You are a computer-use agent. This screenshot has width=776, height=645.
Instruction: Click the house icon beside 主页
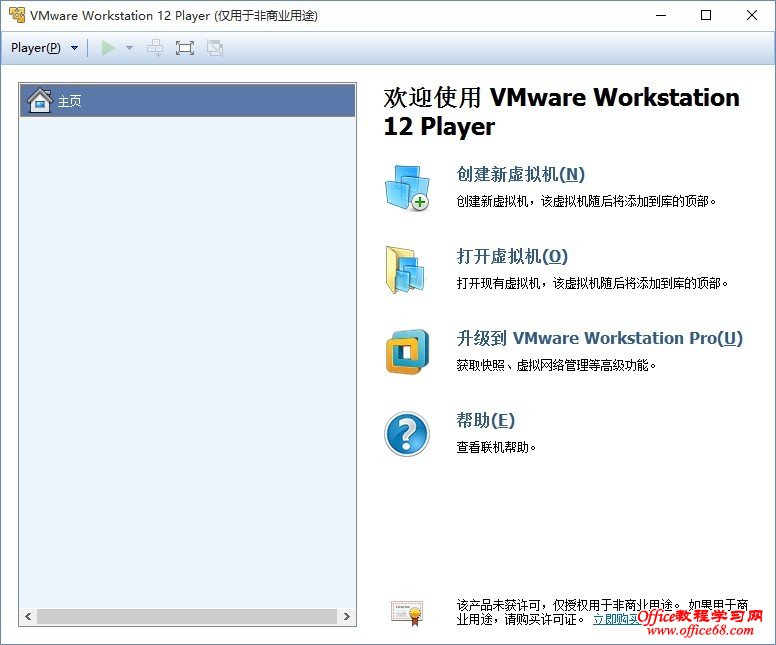click(40, 100)
